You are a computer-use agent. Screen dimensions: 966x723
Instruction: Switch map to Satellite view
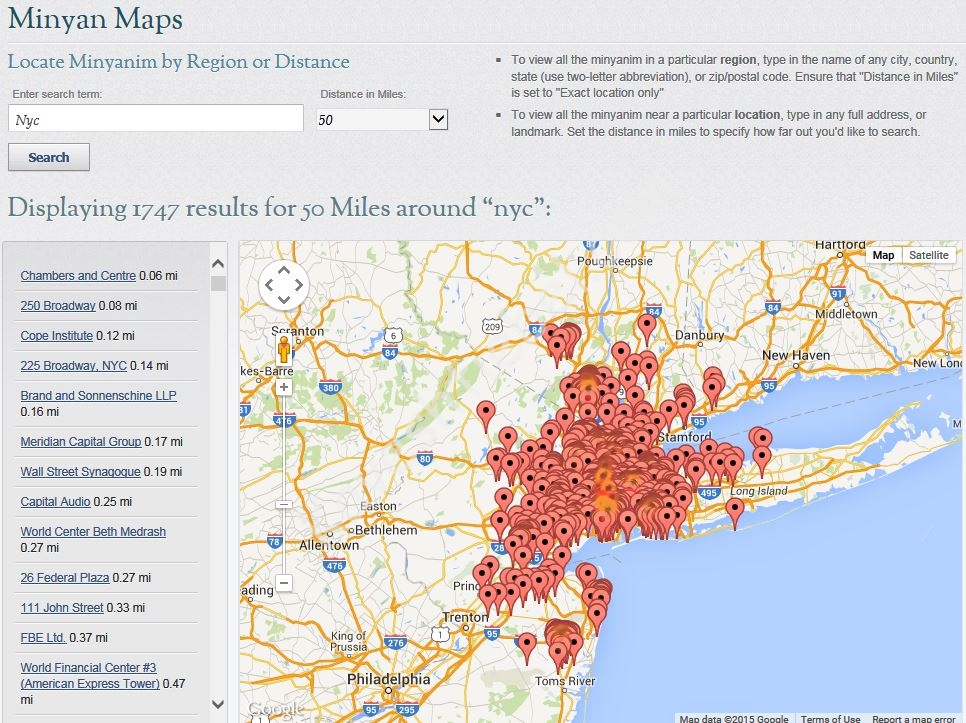(928, 256)
